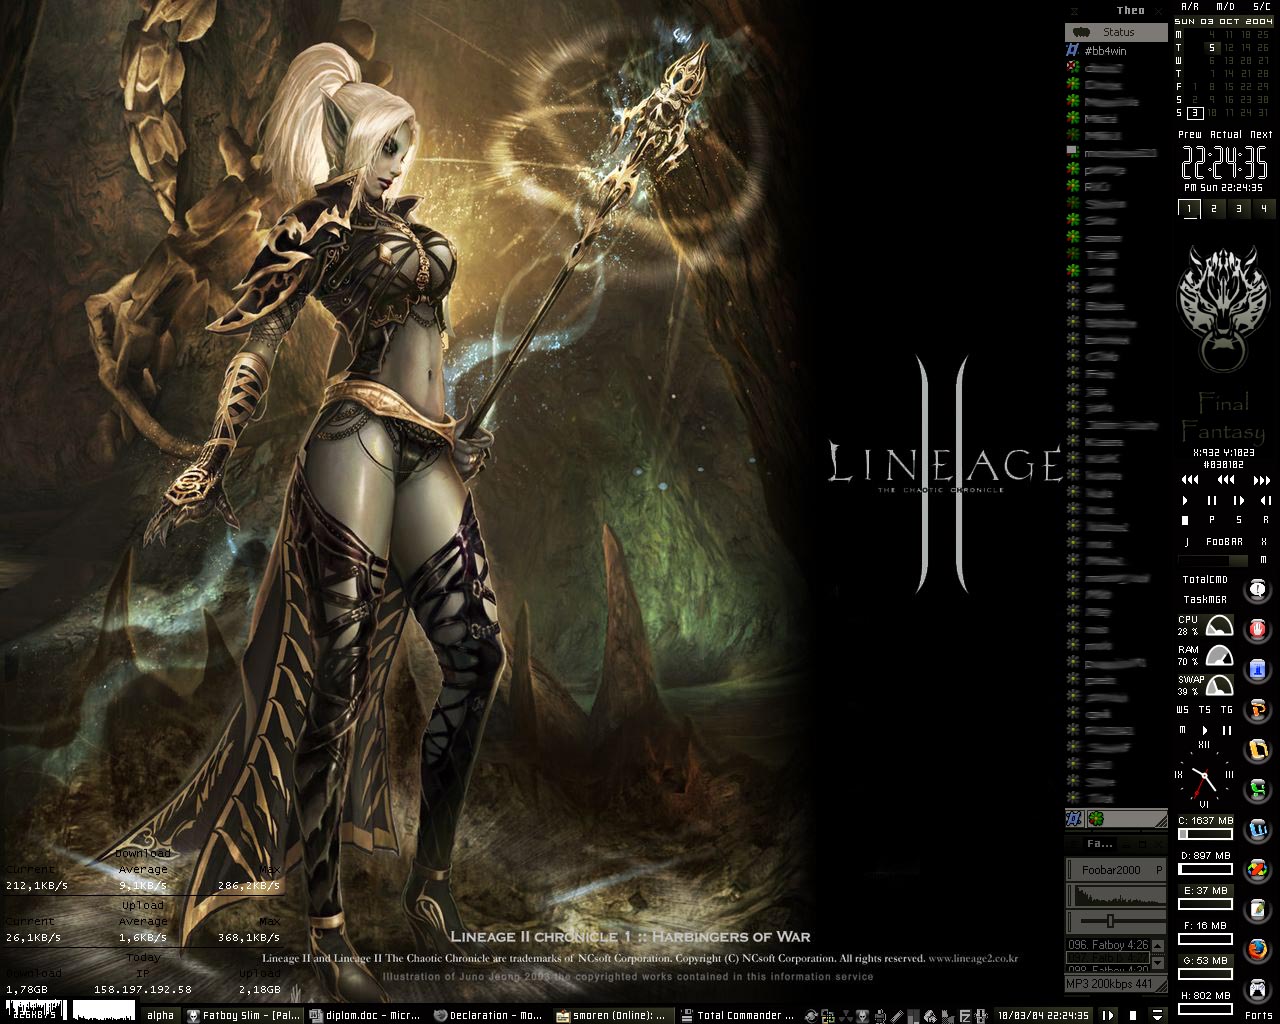
Task: Select calendar day 12
Action: (1228, 47)
